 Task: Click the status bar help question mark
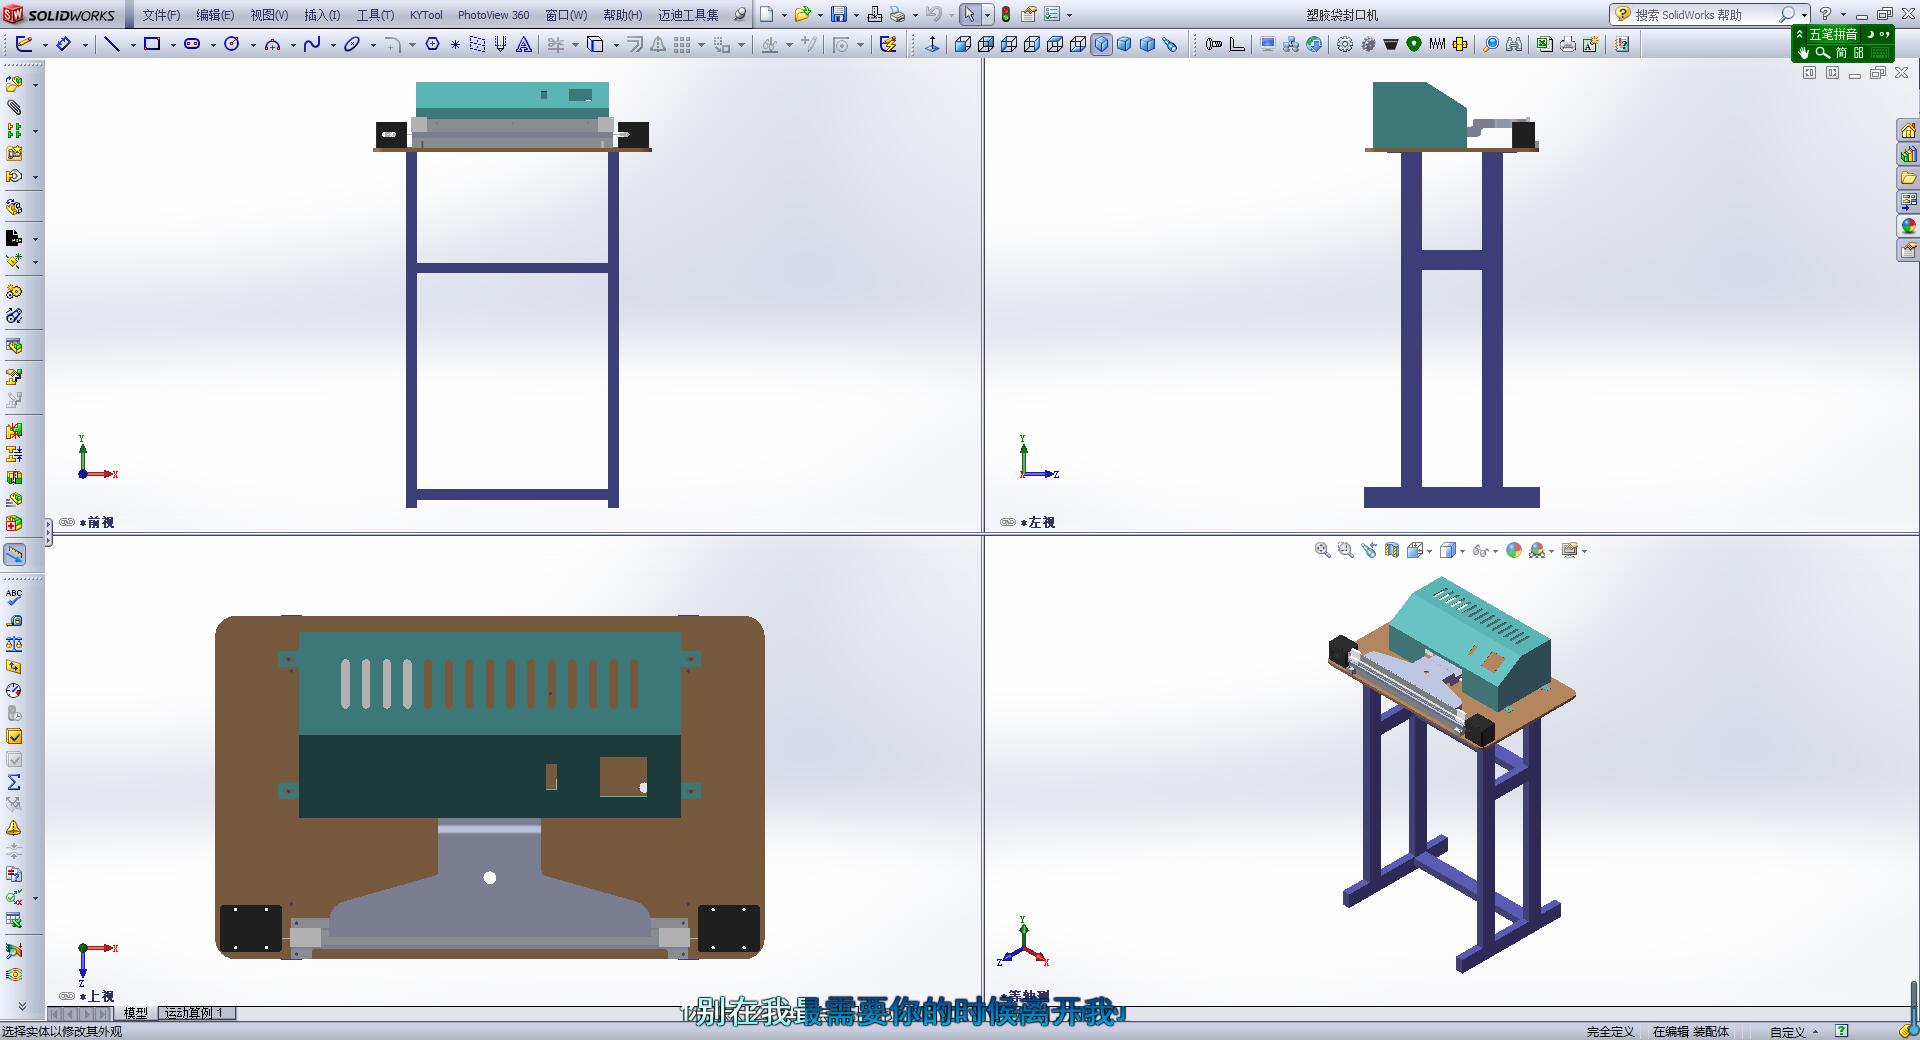click(x=1842, y=1031)
